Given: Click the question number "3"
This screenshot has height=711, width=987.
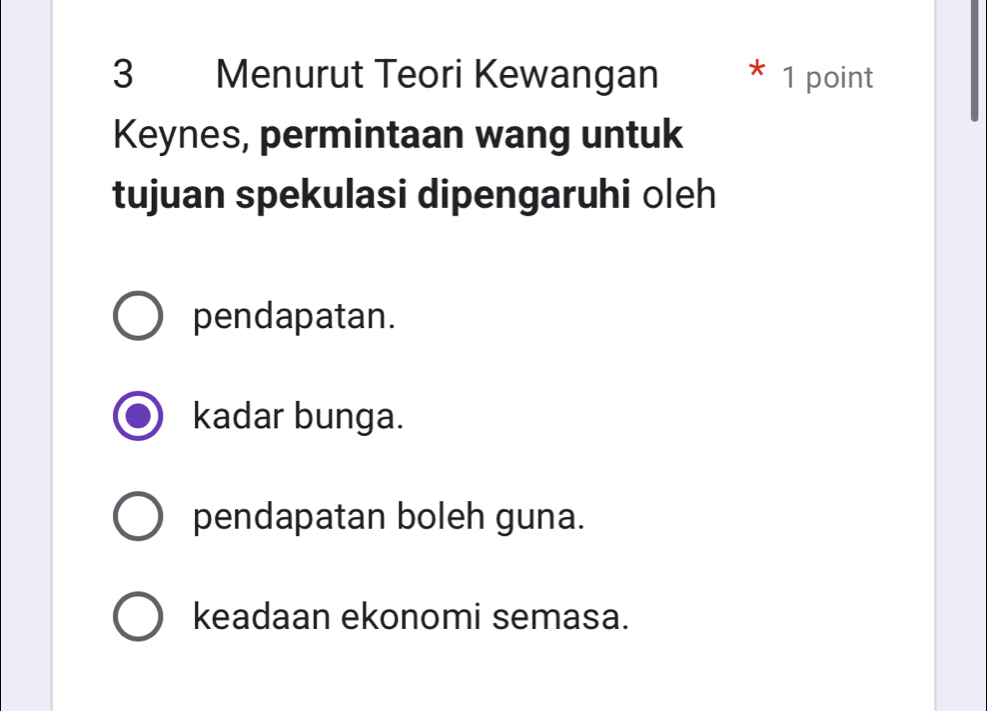Looking at the screenshot, I should pyautogui.click(x=124, y=75).
